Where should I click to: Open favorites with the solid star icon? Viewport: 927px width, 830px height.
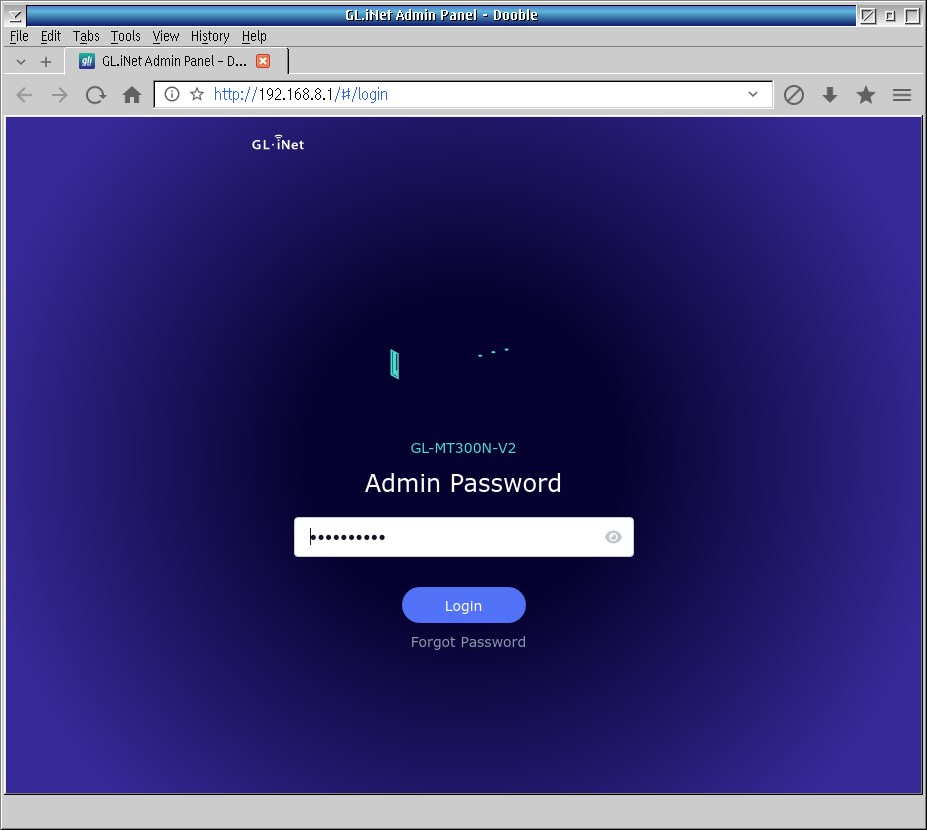point(866,95)
